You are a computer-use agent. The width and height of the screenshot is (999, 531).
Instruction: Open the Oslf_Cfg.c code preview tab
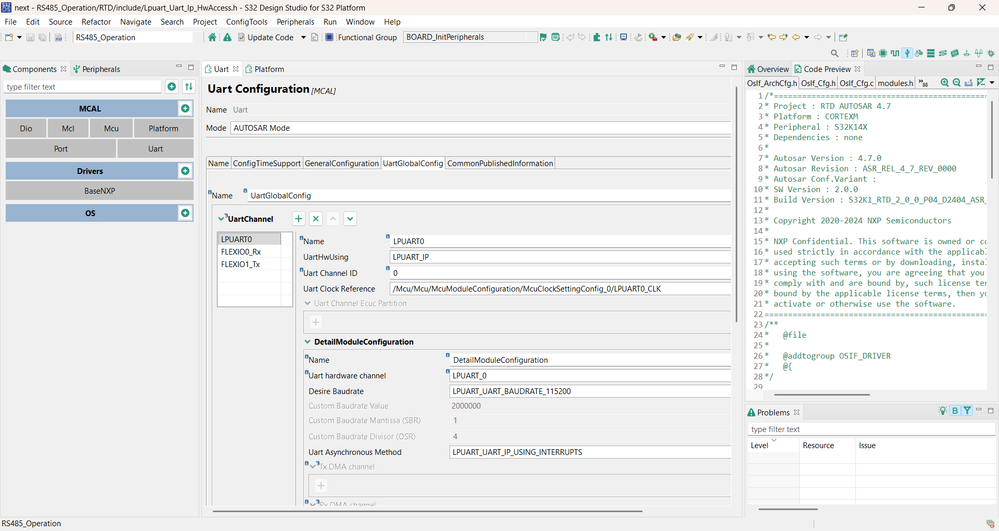(856, 83)
